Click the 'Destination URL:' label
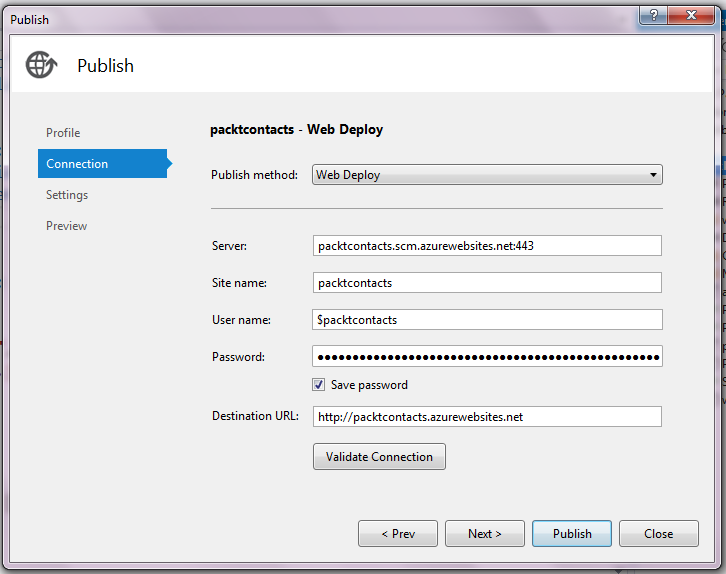 pyautogui.click(x=255, y=416)
